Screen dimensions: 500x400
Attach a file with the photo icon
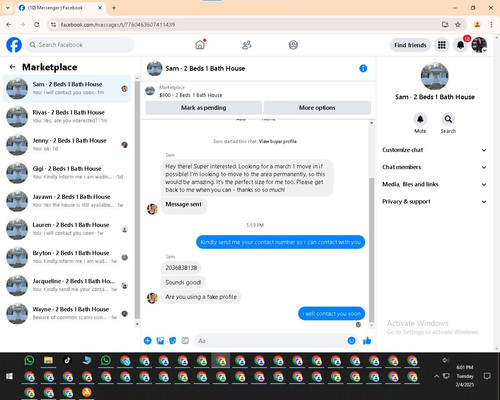(x=160, y=341)
